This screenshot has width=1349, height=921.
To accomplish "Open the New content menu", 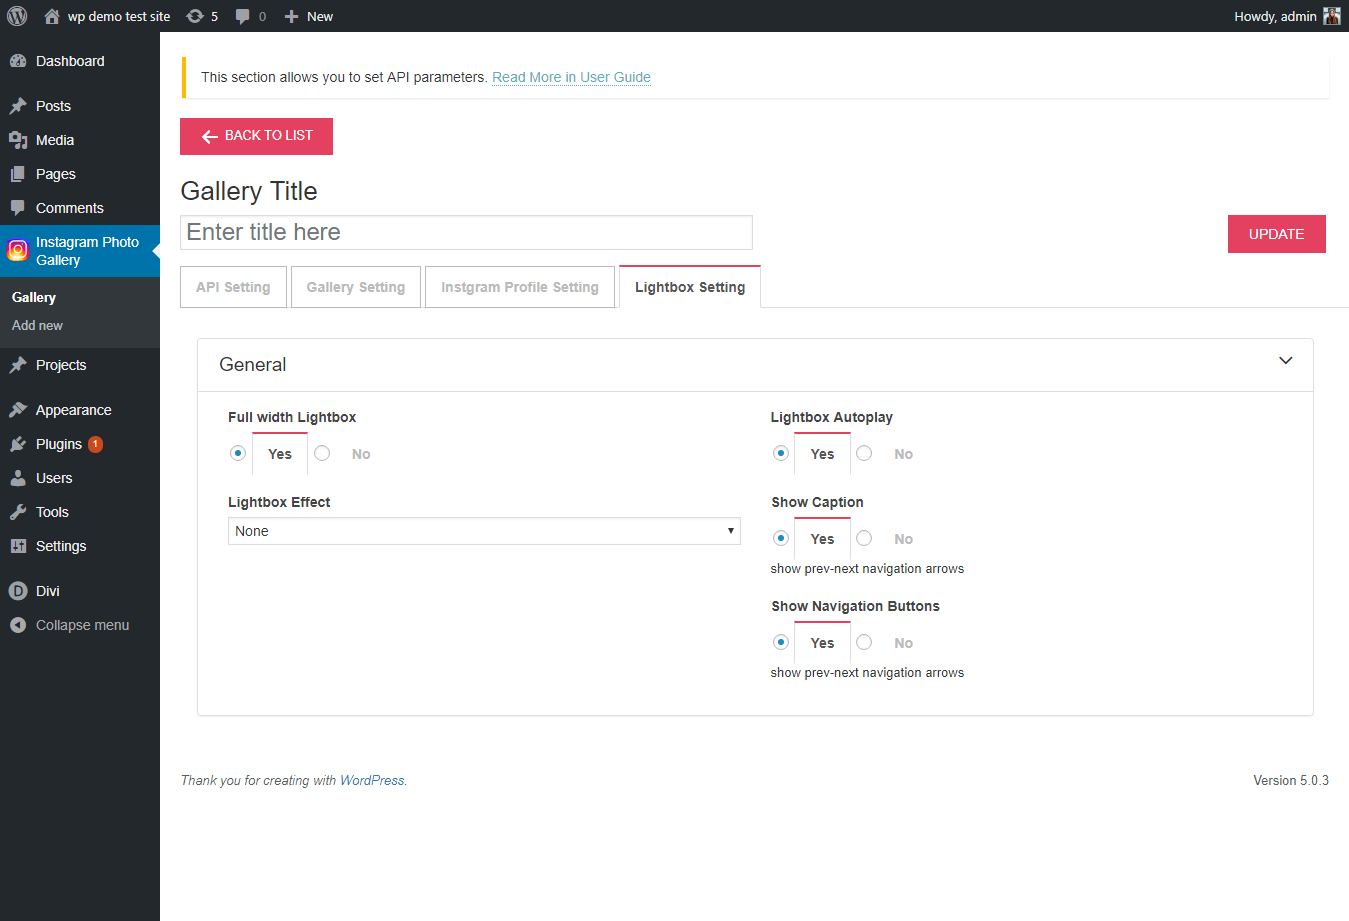I will tap(309, 16).
